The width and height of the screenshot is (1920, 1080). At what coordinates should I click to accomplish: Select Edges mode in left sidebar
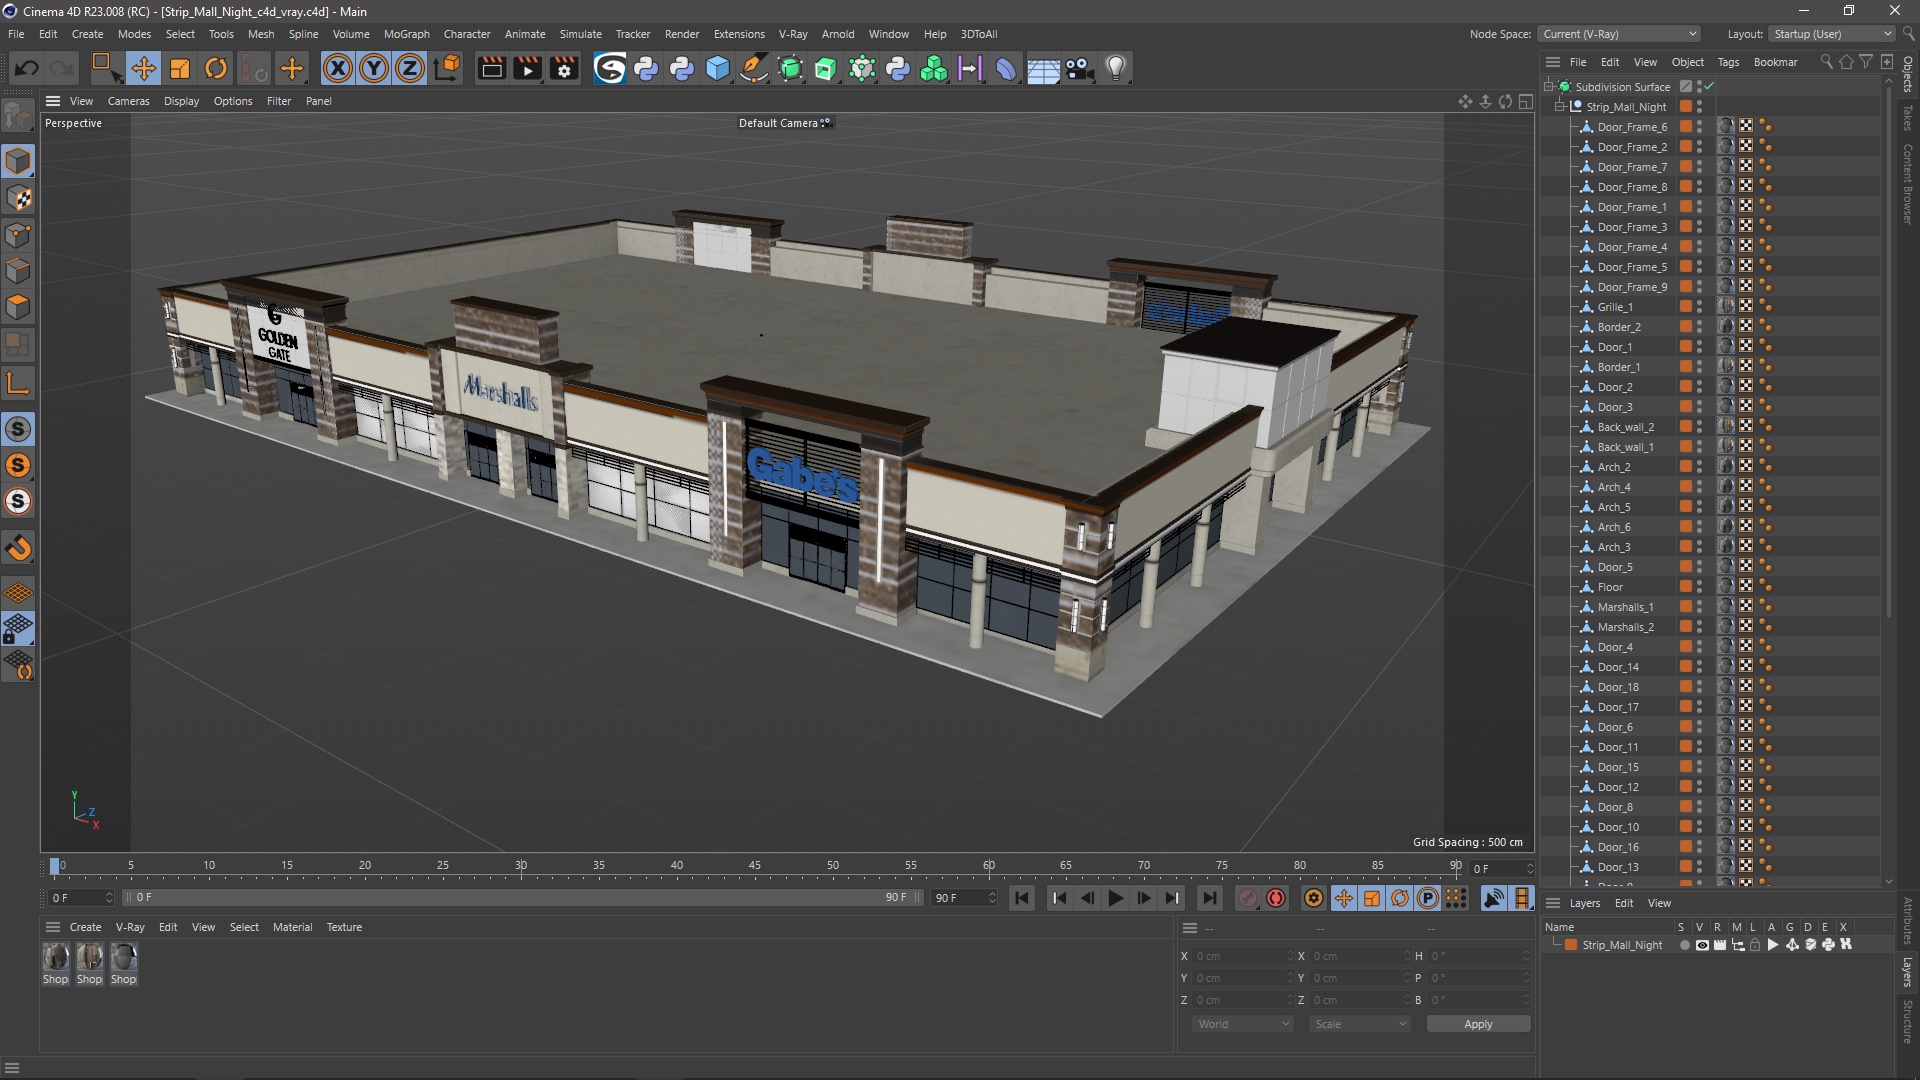tap(19, 271)
